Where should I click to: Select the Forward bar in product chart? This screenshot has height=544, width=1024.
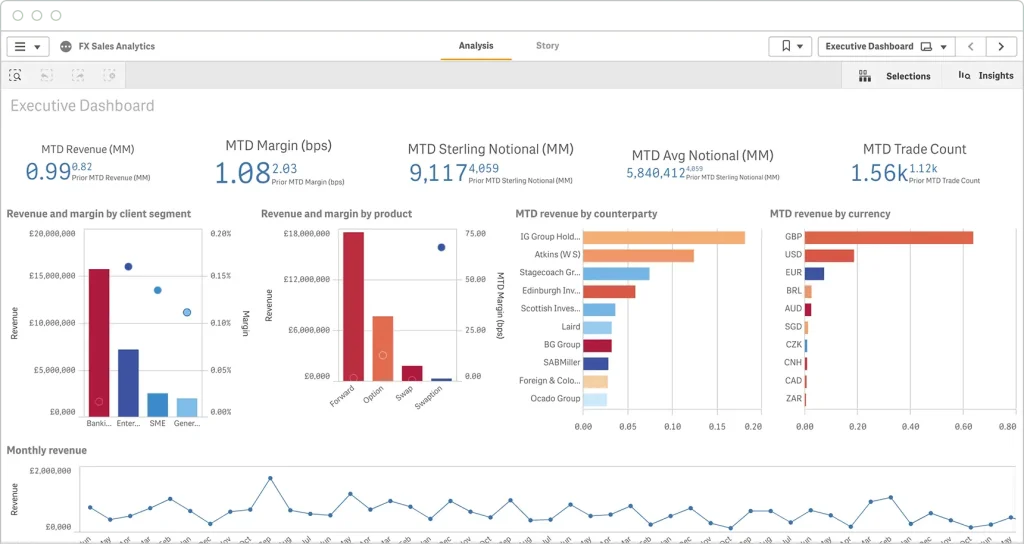pos(353,305)
